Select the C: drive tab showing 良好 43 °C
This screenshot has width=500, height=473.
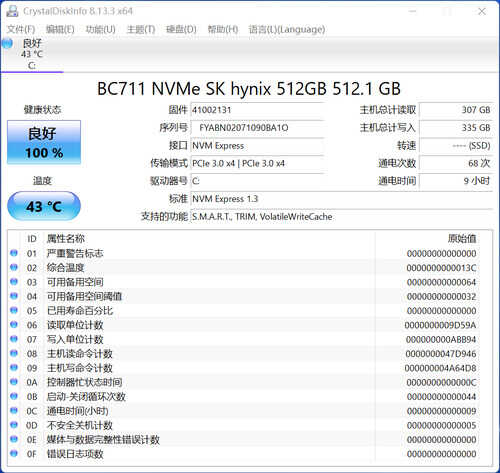click(x=32, y=54)
